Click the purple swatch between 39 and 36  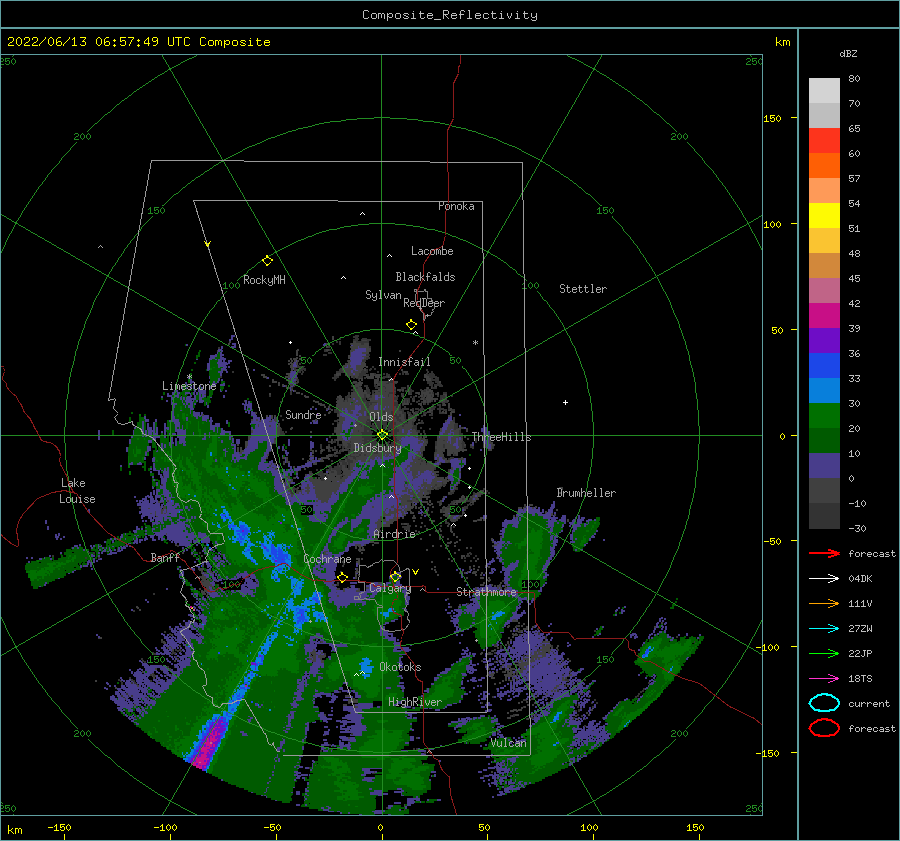(x=824, y=340)
